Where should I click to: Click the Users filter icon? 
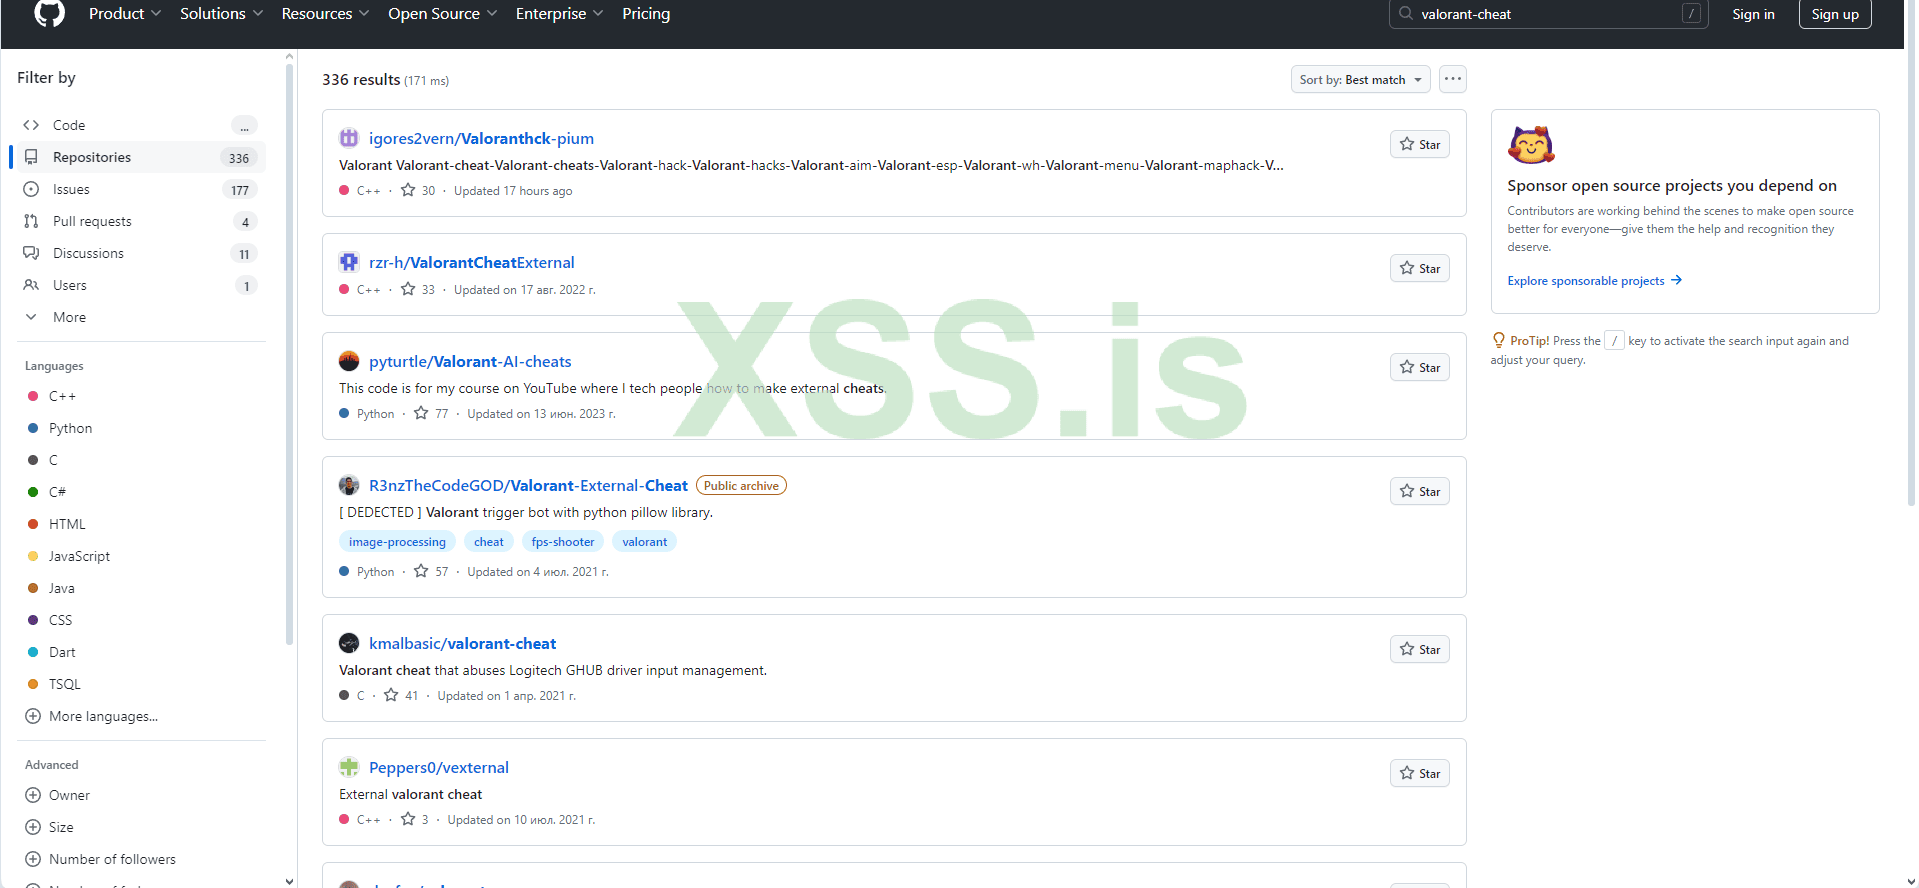pos(31,285)
